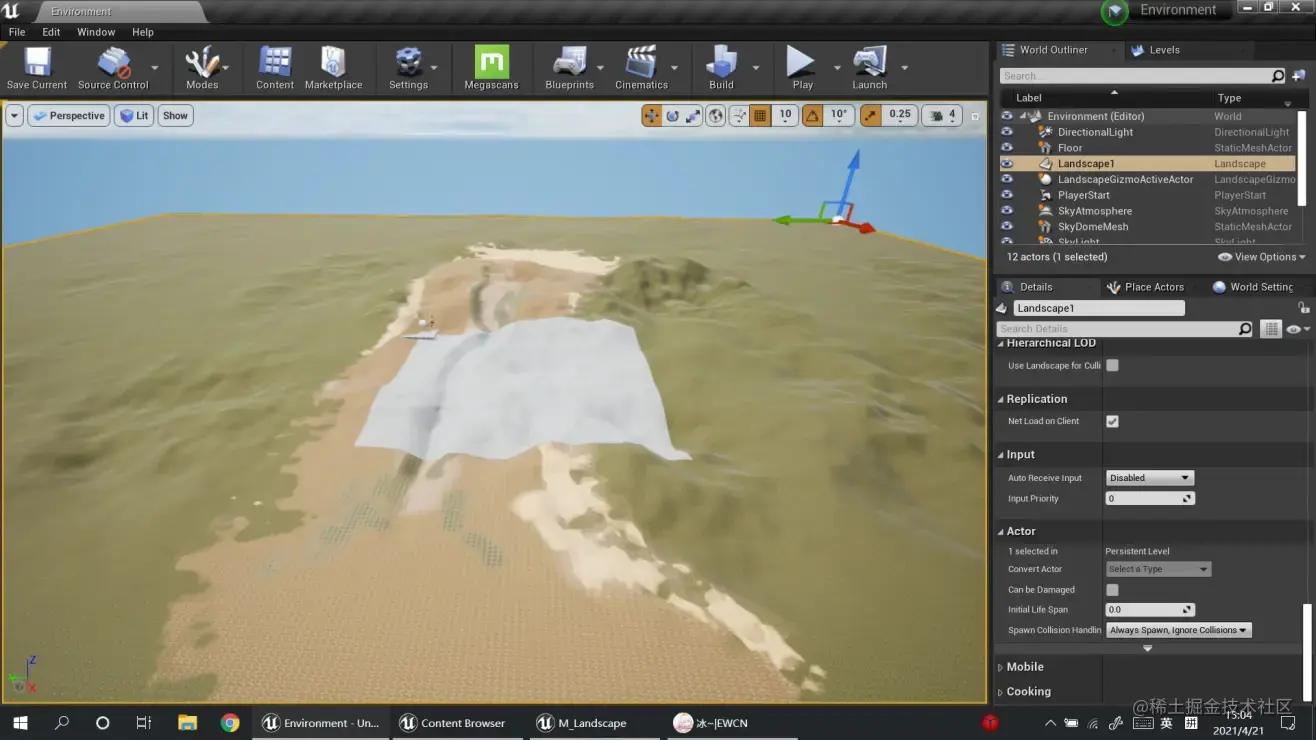Image resolution: width=1316 pixels, height=740 pixels.
Task: Uncheck Net Load on Client checkbox
Action: (1112, 421)
